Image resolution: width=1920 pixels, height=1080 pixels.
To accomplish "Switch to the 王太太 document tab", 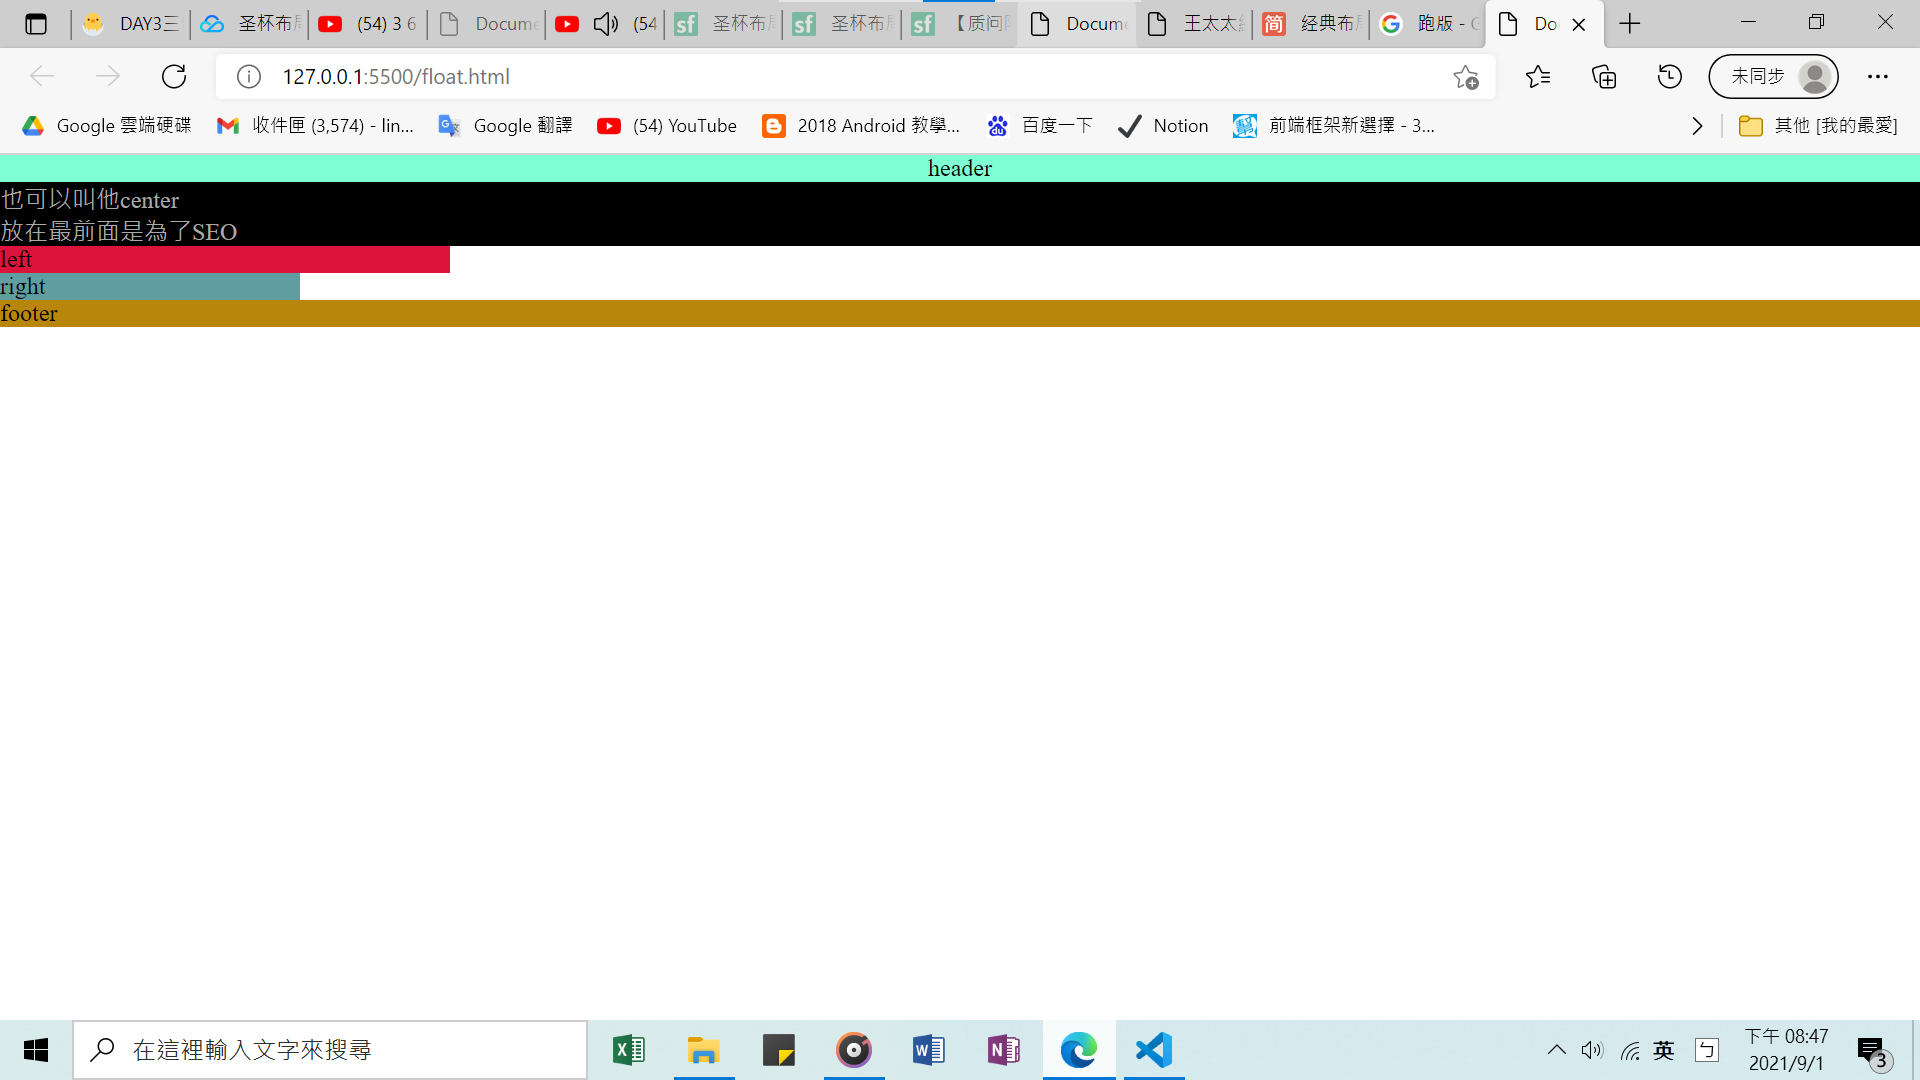I will tap(1196, 24).
